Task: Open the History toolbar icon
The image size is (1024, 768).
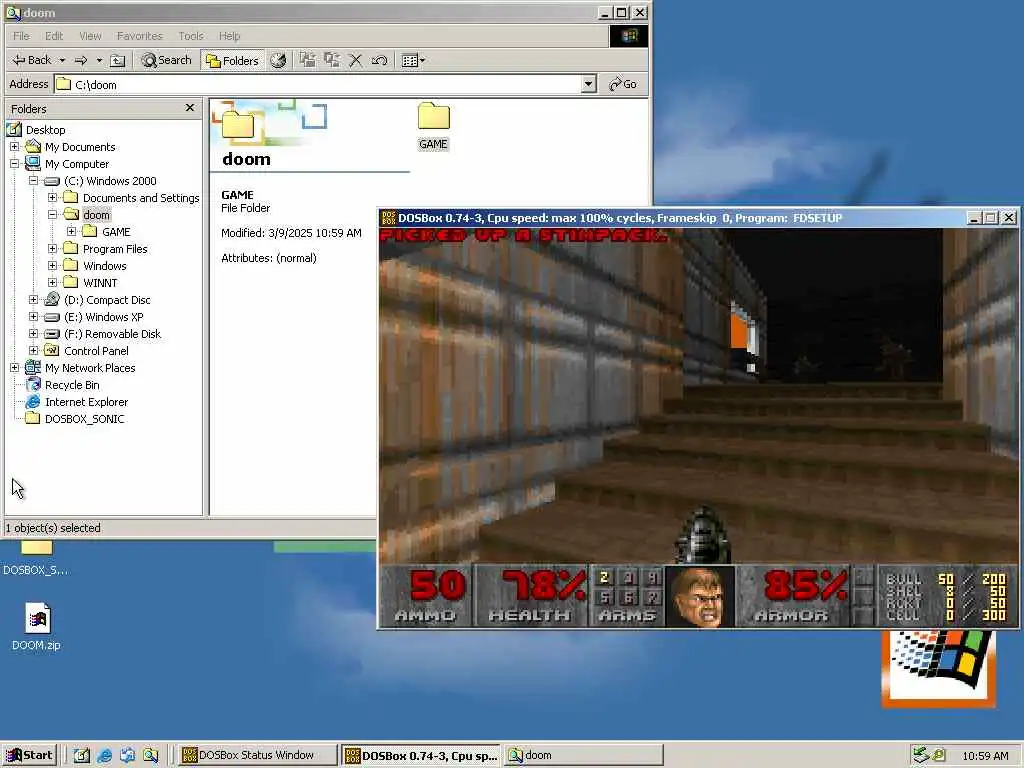Action: [278, 61]
